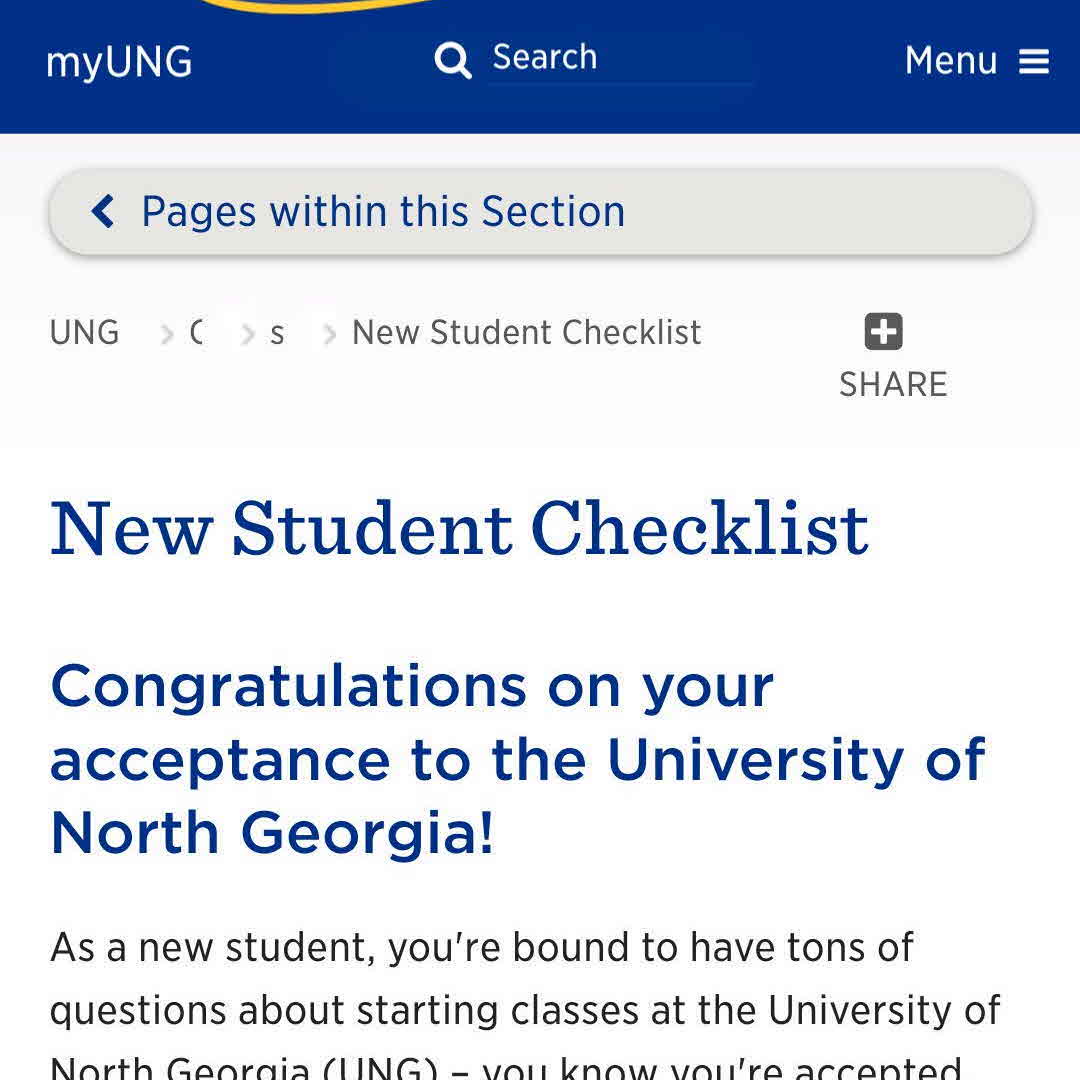
Task: Click the plus-shaped share icon
Action: 883,332
